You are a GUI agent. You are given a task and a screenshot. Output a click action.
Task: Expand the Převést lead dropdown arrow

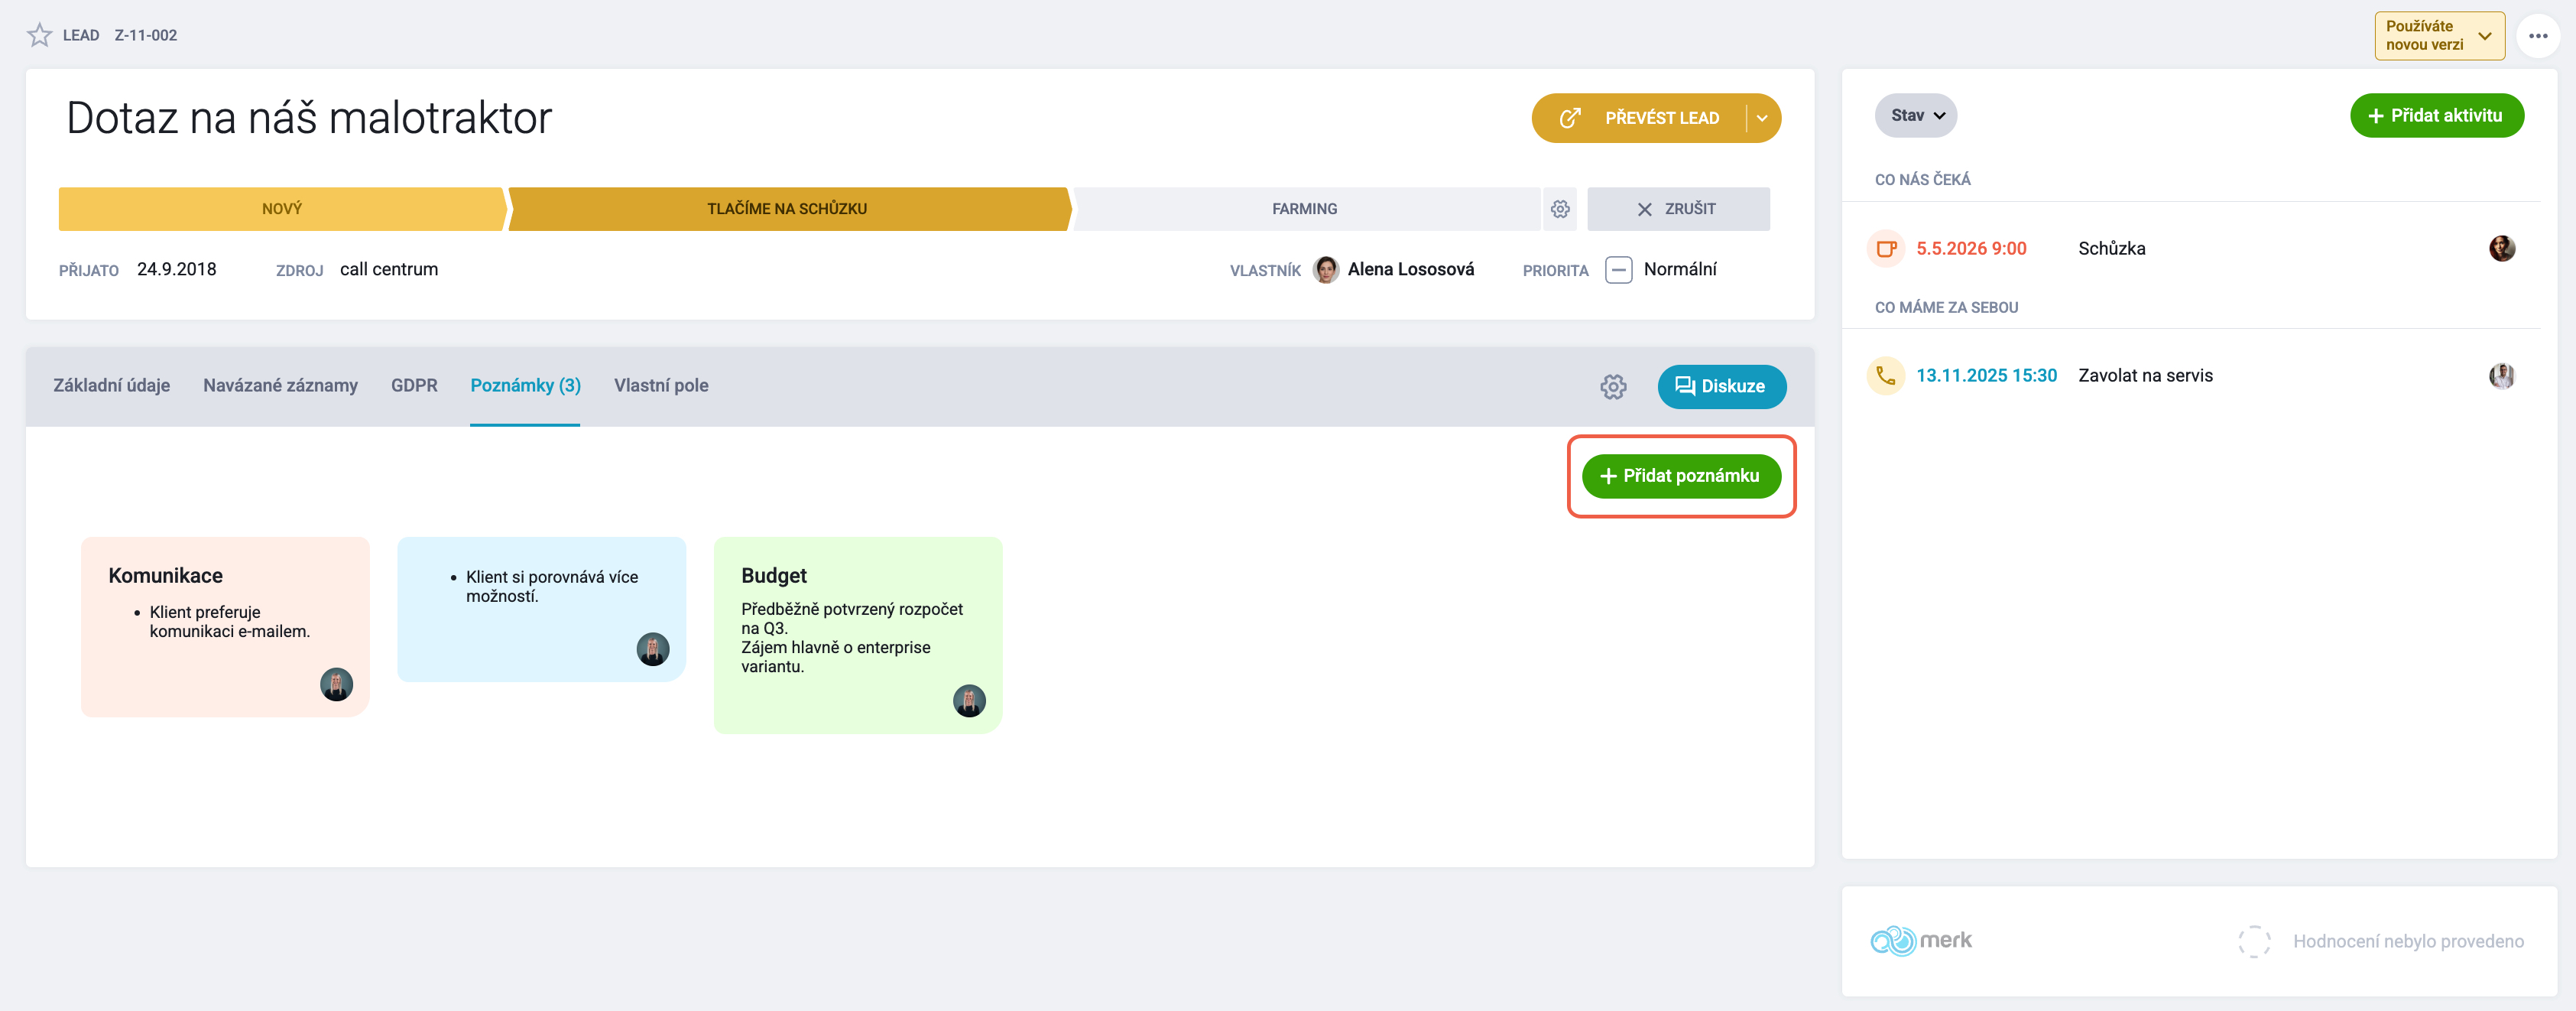click(1762, 118)
